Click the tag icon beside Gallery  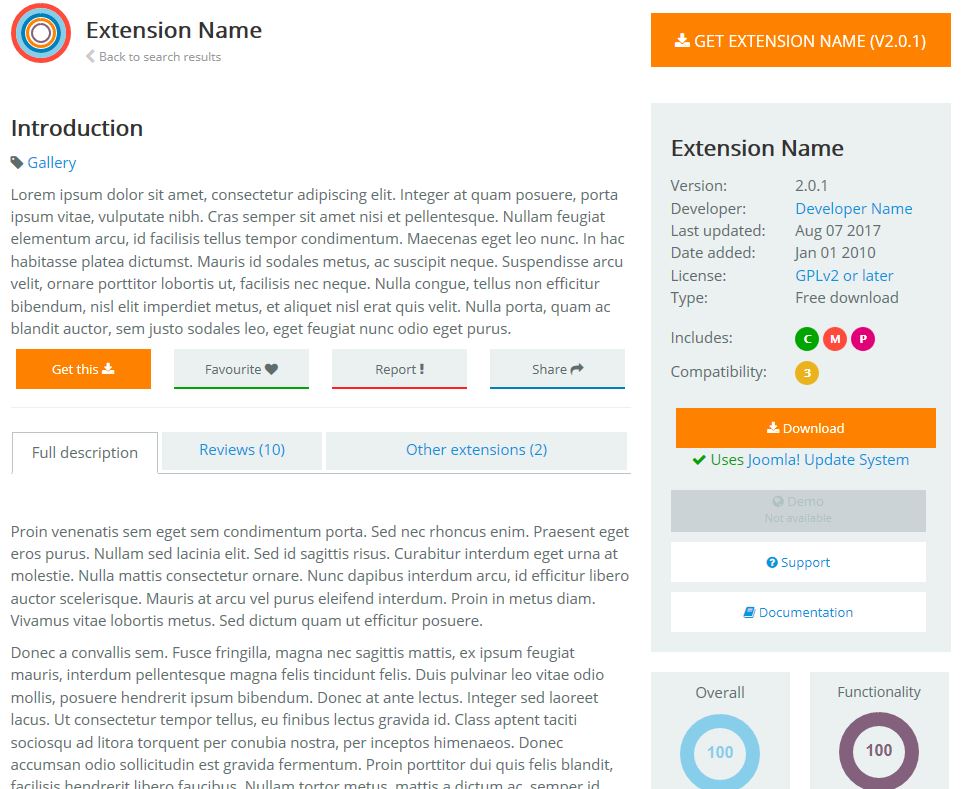click(x=17, y=162)
